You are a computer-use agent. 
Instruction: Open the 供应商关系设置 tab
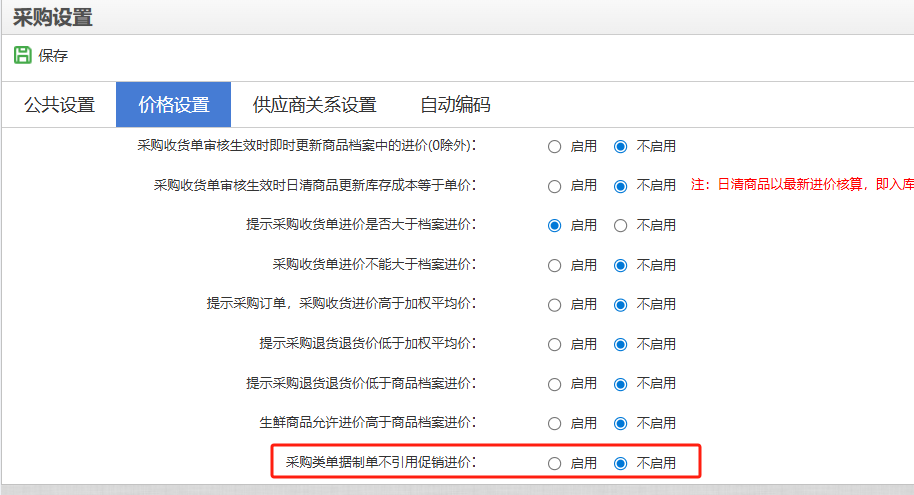pyautogui.click(x=314, y=105)
